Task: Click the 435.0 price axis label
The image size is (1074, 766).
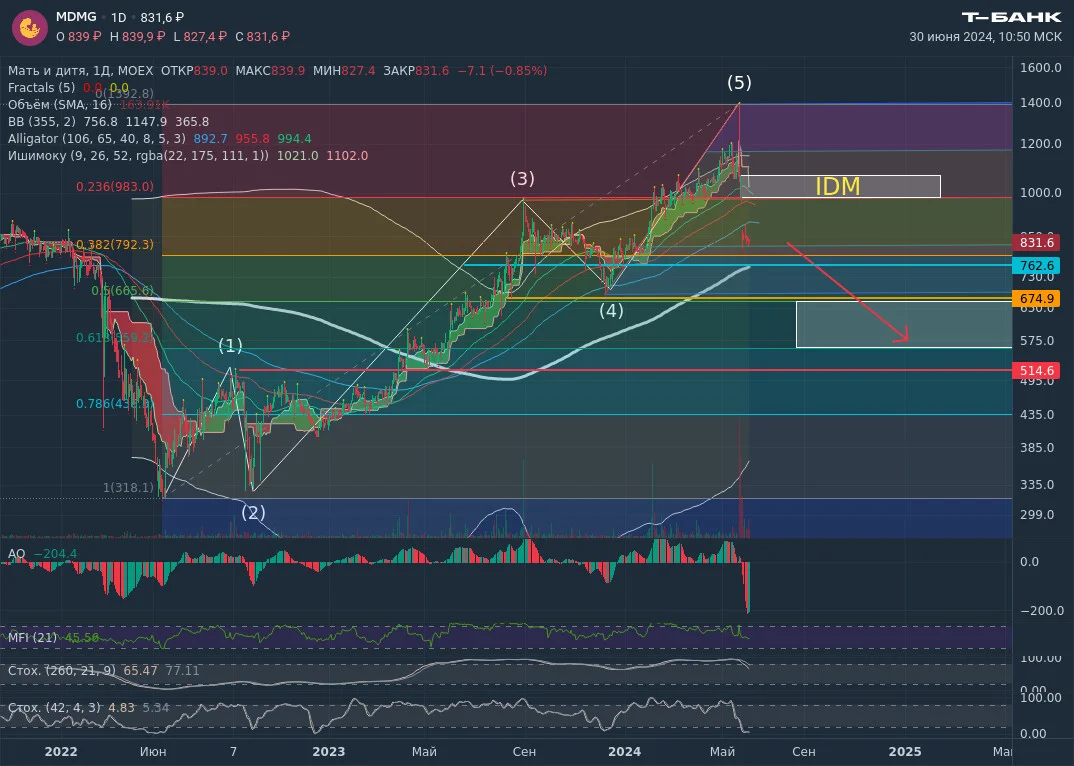Action: click(x=1036, y=415)
